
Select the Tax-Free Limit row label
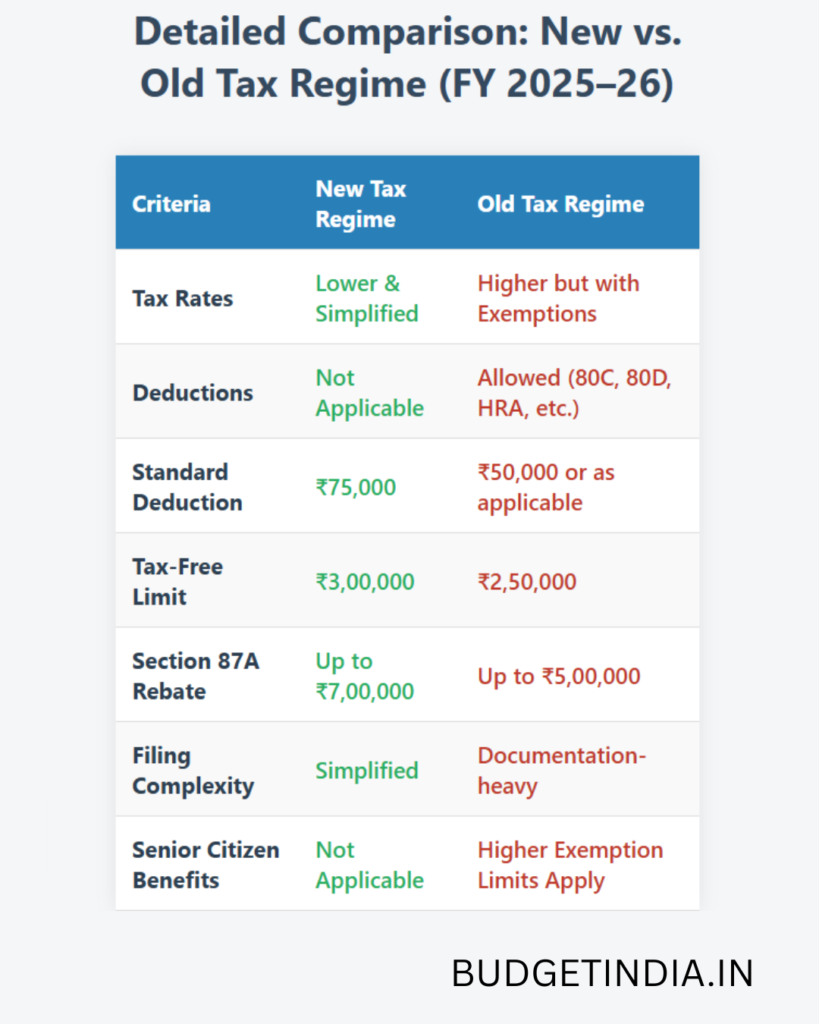pyautogui.click(x=177, y=581)
